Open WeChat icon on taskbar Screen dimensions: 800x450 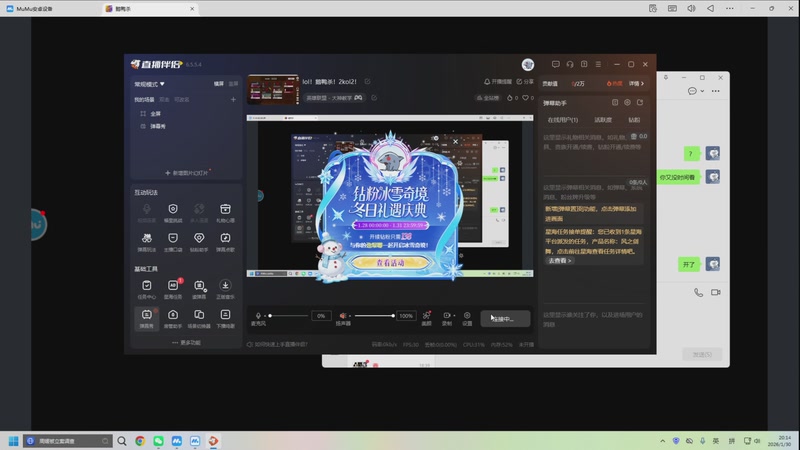tap(158, 441)
